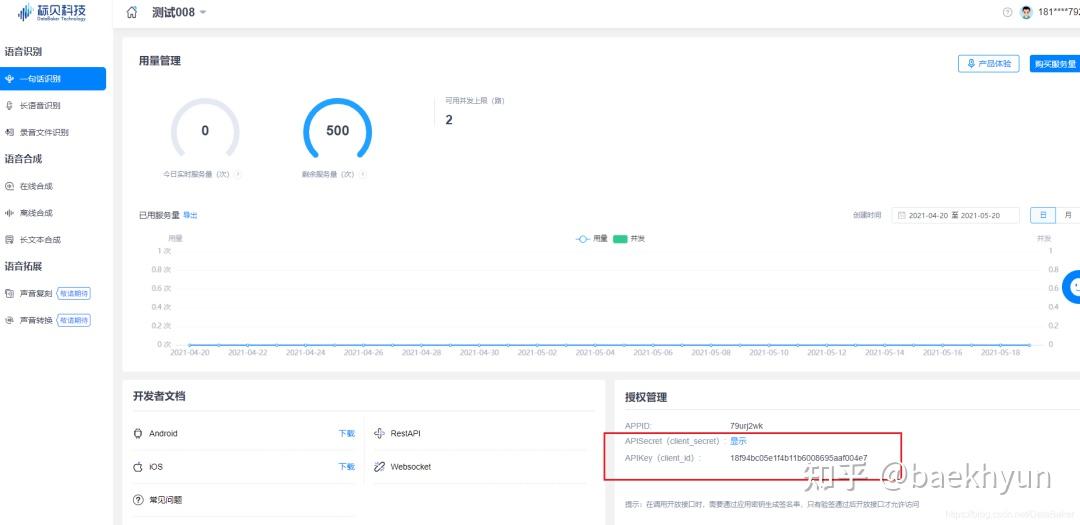Click the remaining quota 500 gauge
This screenshot has width=1080, height=525.
(x=338, y=131)
